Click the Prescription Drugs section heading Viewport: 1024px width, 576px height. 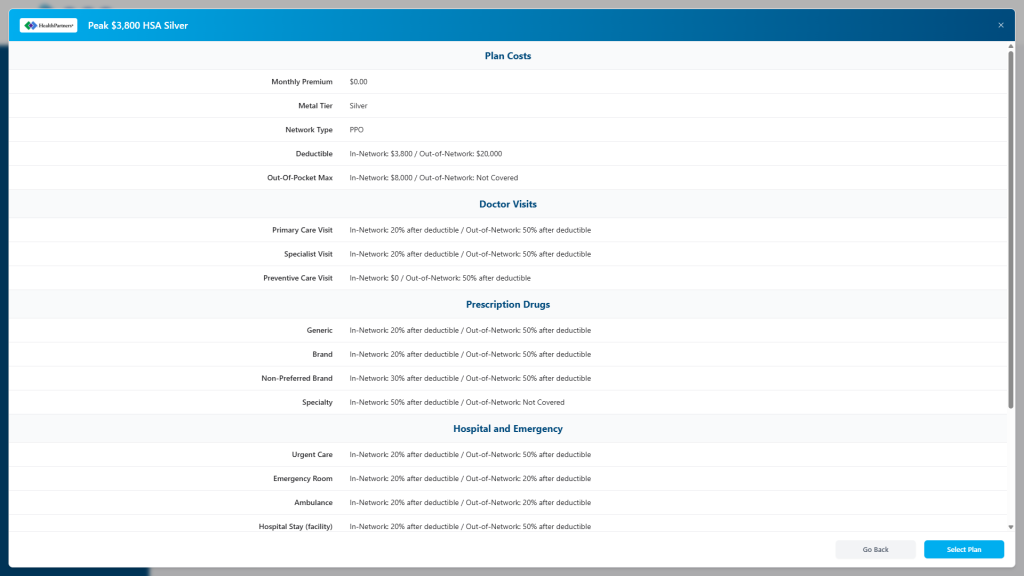[508, 304]
